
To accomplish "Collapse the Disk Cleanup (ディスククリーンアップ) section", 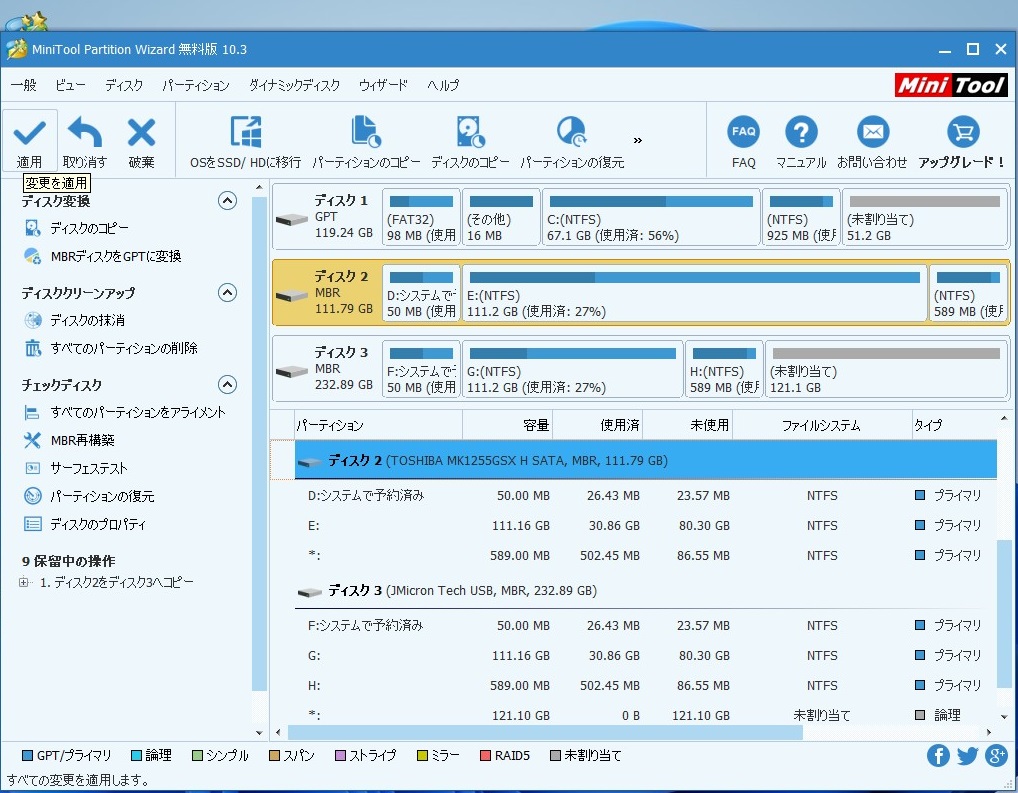I will pyautogui.click(x=228, y=293).
